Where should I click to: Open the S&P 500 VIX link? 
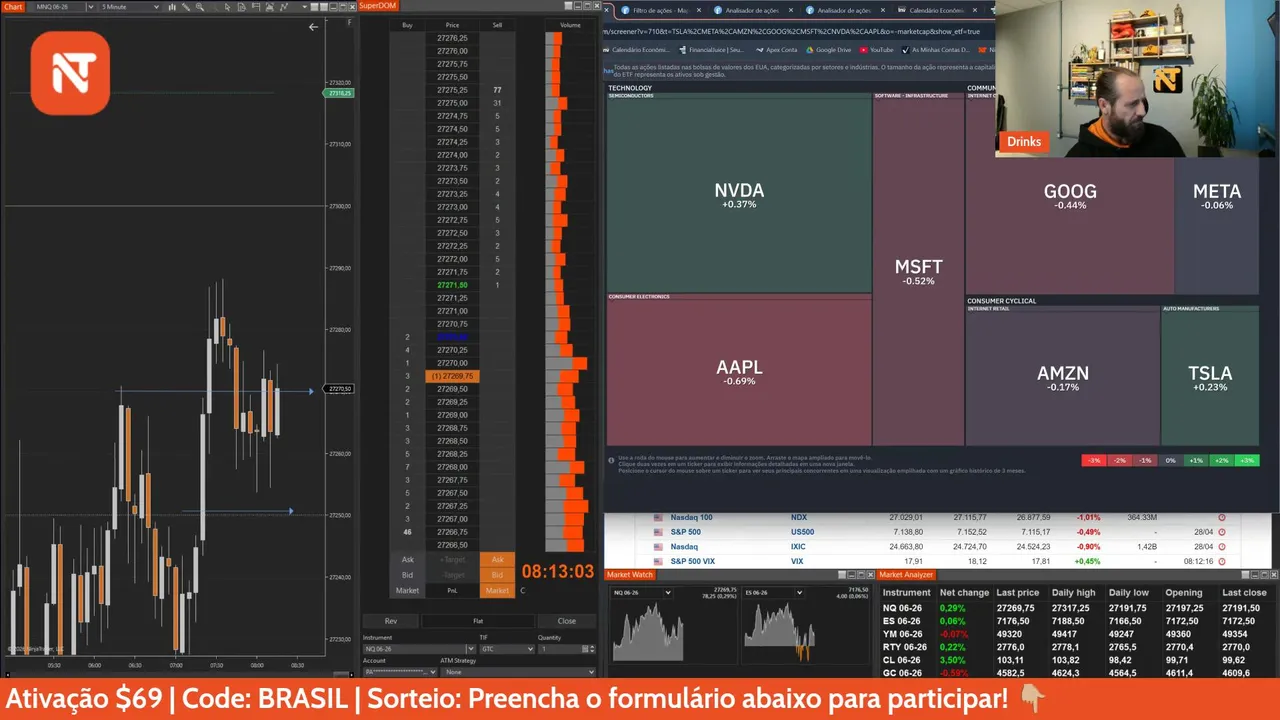click(x=692, y=561)
